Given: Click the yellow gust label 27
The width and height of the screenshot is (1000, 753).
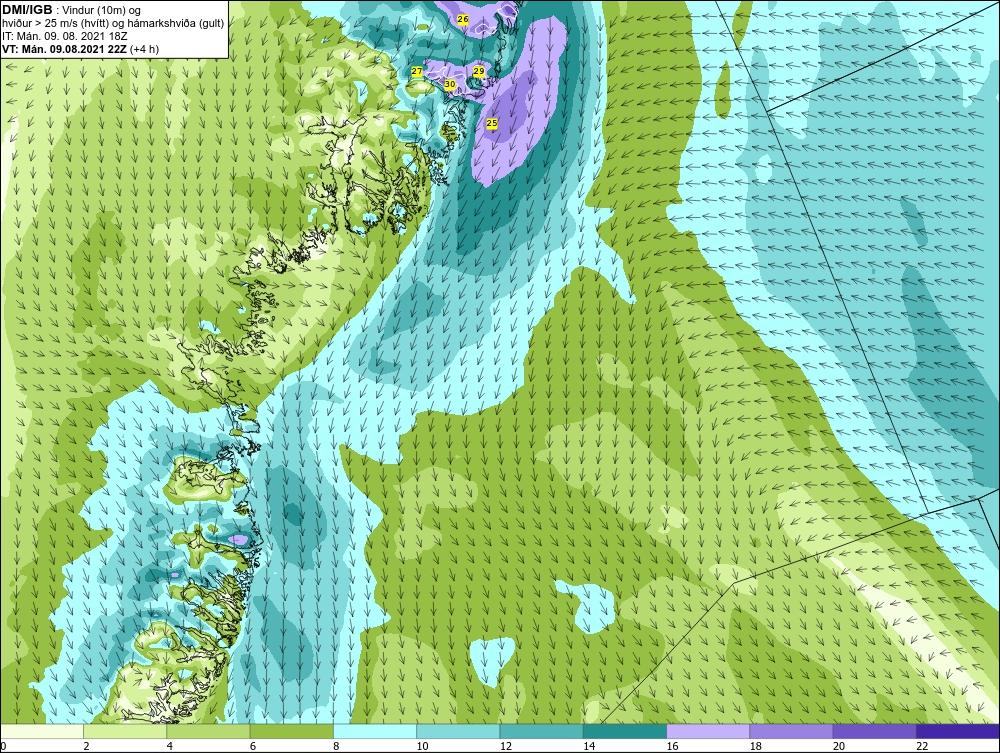Looking at the screenshot, I should (416, 71).
